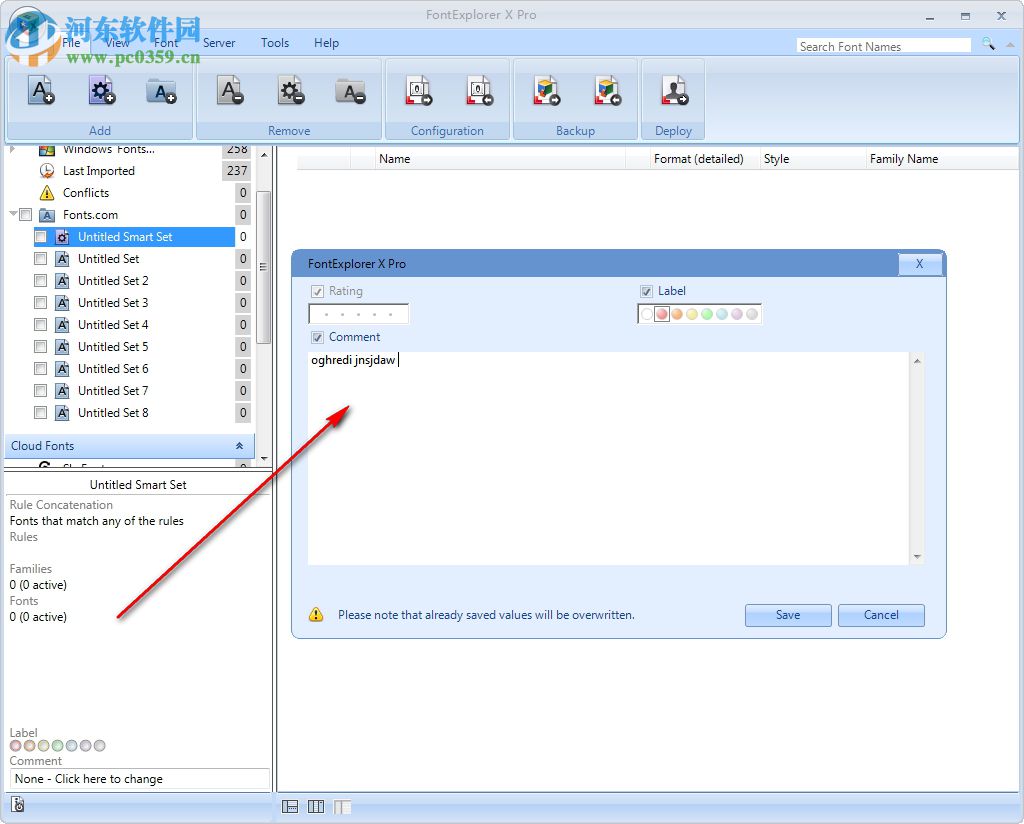Click the ribbon collapse arrow near search

[x=1010, y=45]
